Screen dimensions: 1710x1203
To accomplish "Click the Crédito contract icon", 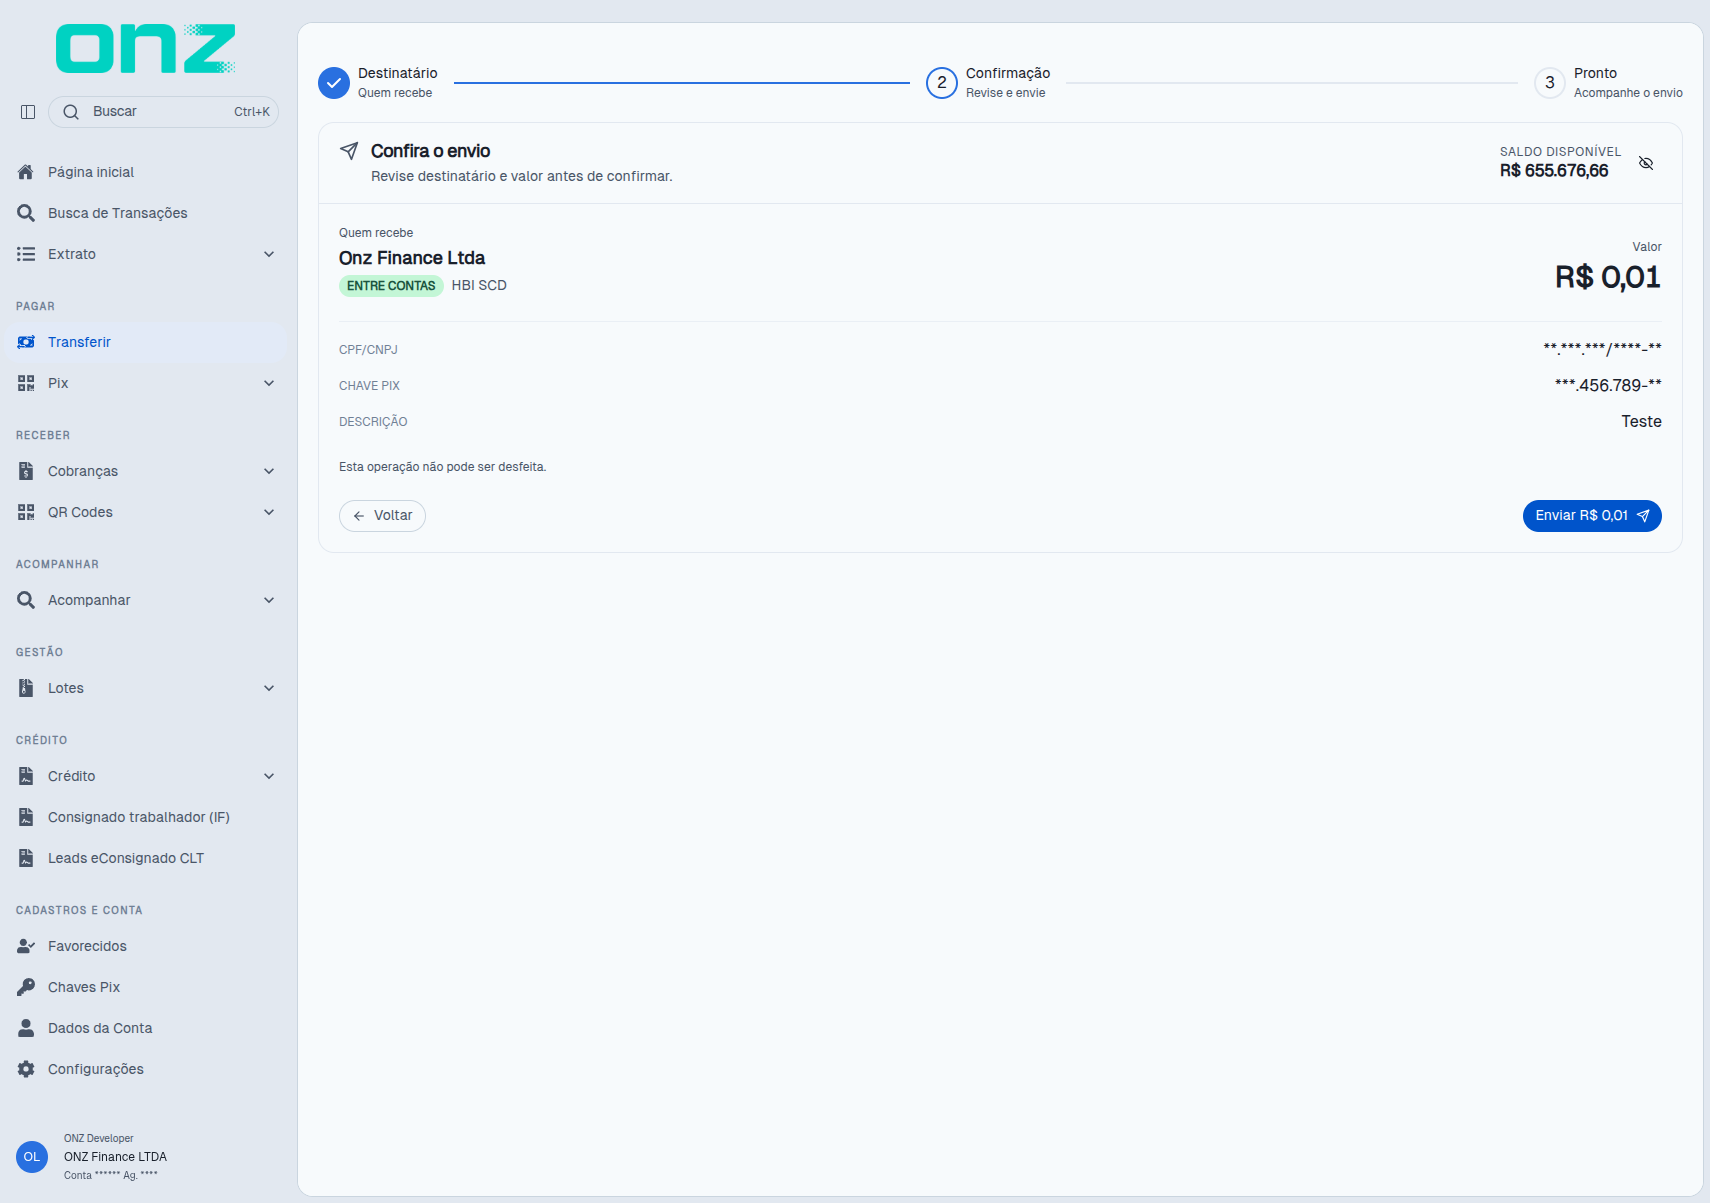I will click(x=26, y=776).
